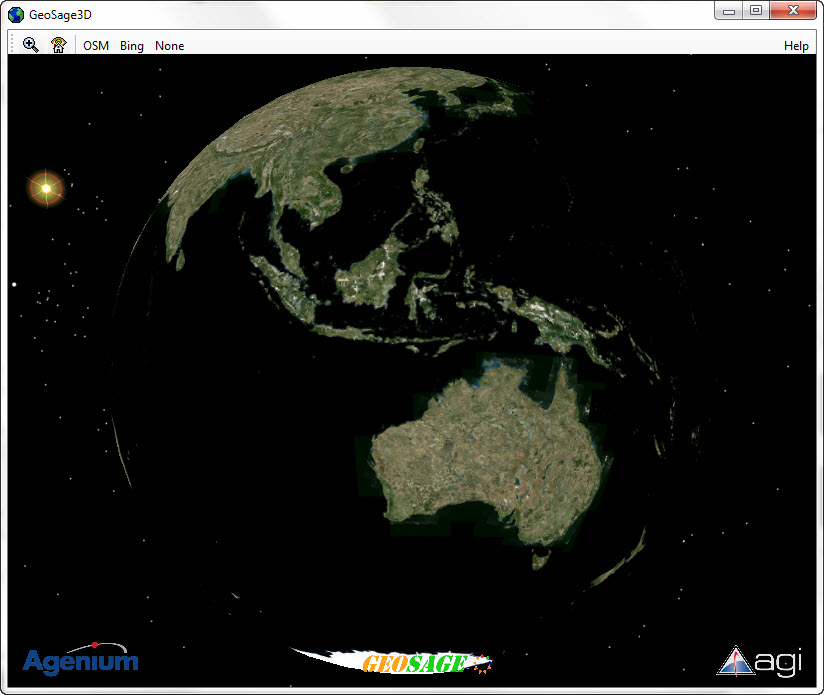Image resolution: width=824 pixels, height=695 pixels.
Task: Click the sun in the sky
Action: click(x=46, y=188)
